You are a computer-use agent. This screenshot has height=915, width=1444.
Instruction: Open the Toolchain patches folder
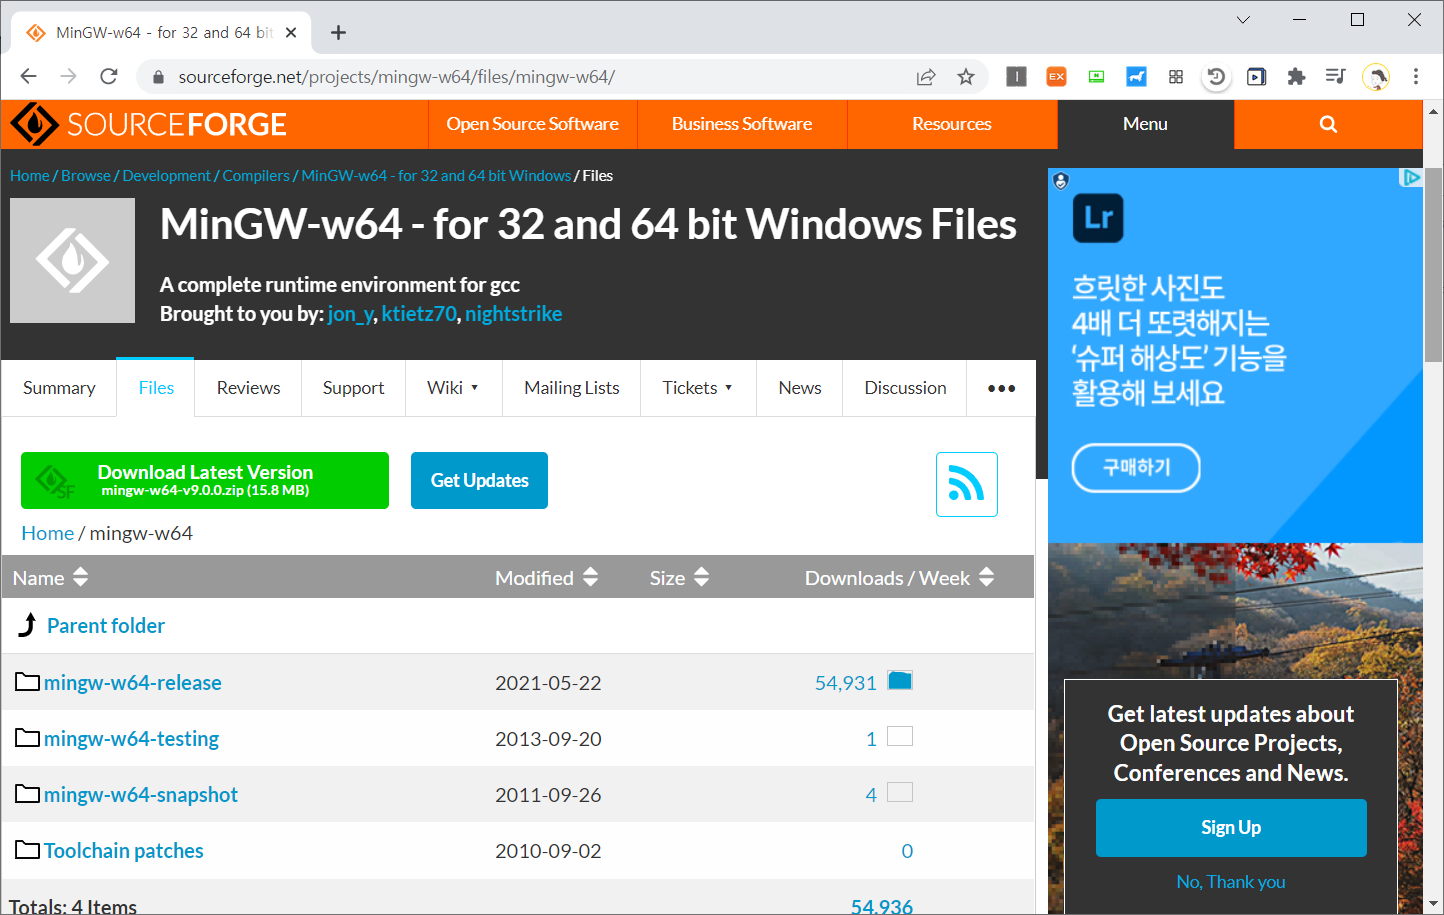tap(124, 850)
